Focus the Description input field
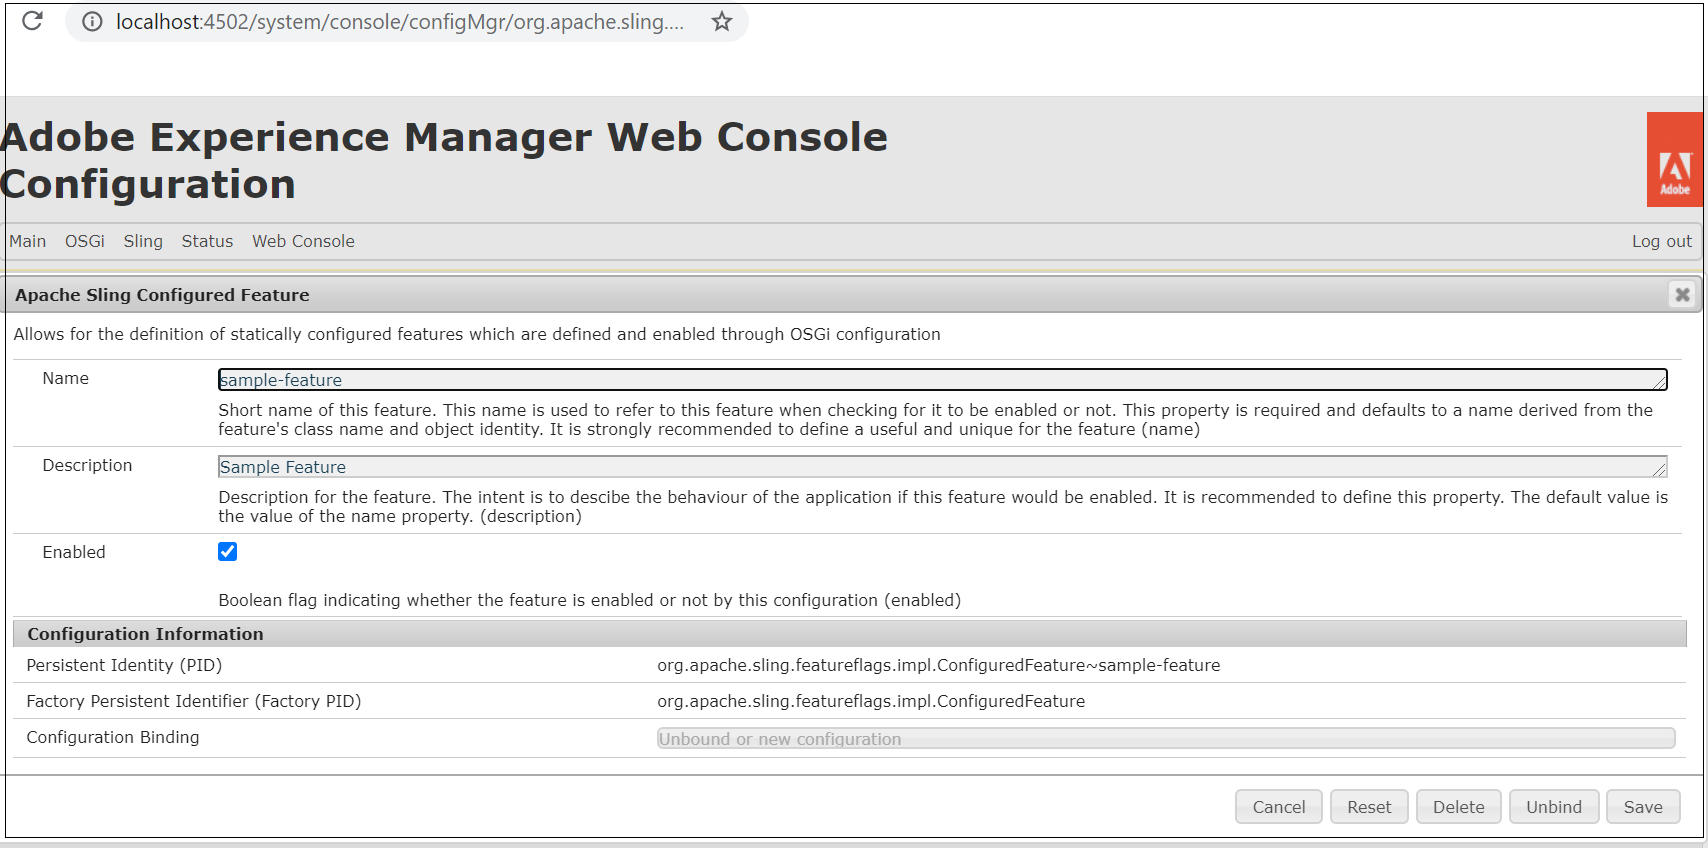Viewport: 1708px width, 848px height. point(943,467)
